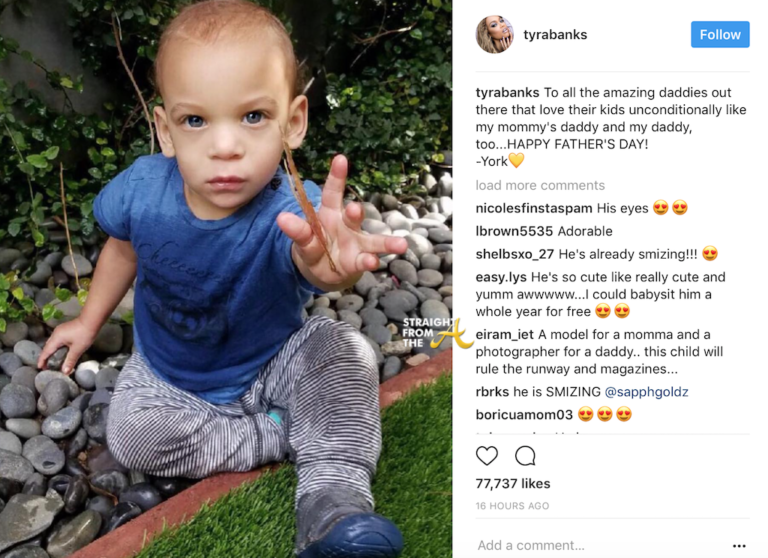Follow the tyrabanks account

coord(720,34)
